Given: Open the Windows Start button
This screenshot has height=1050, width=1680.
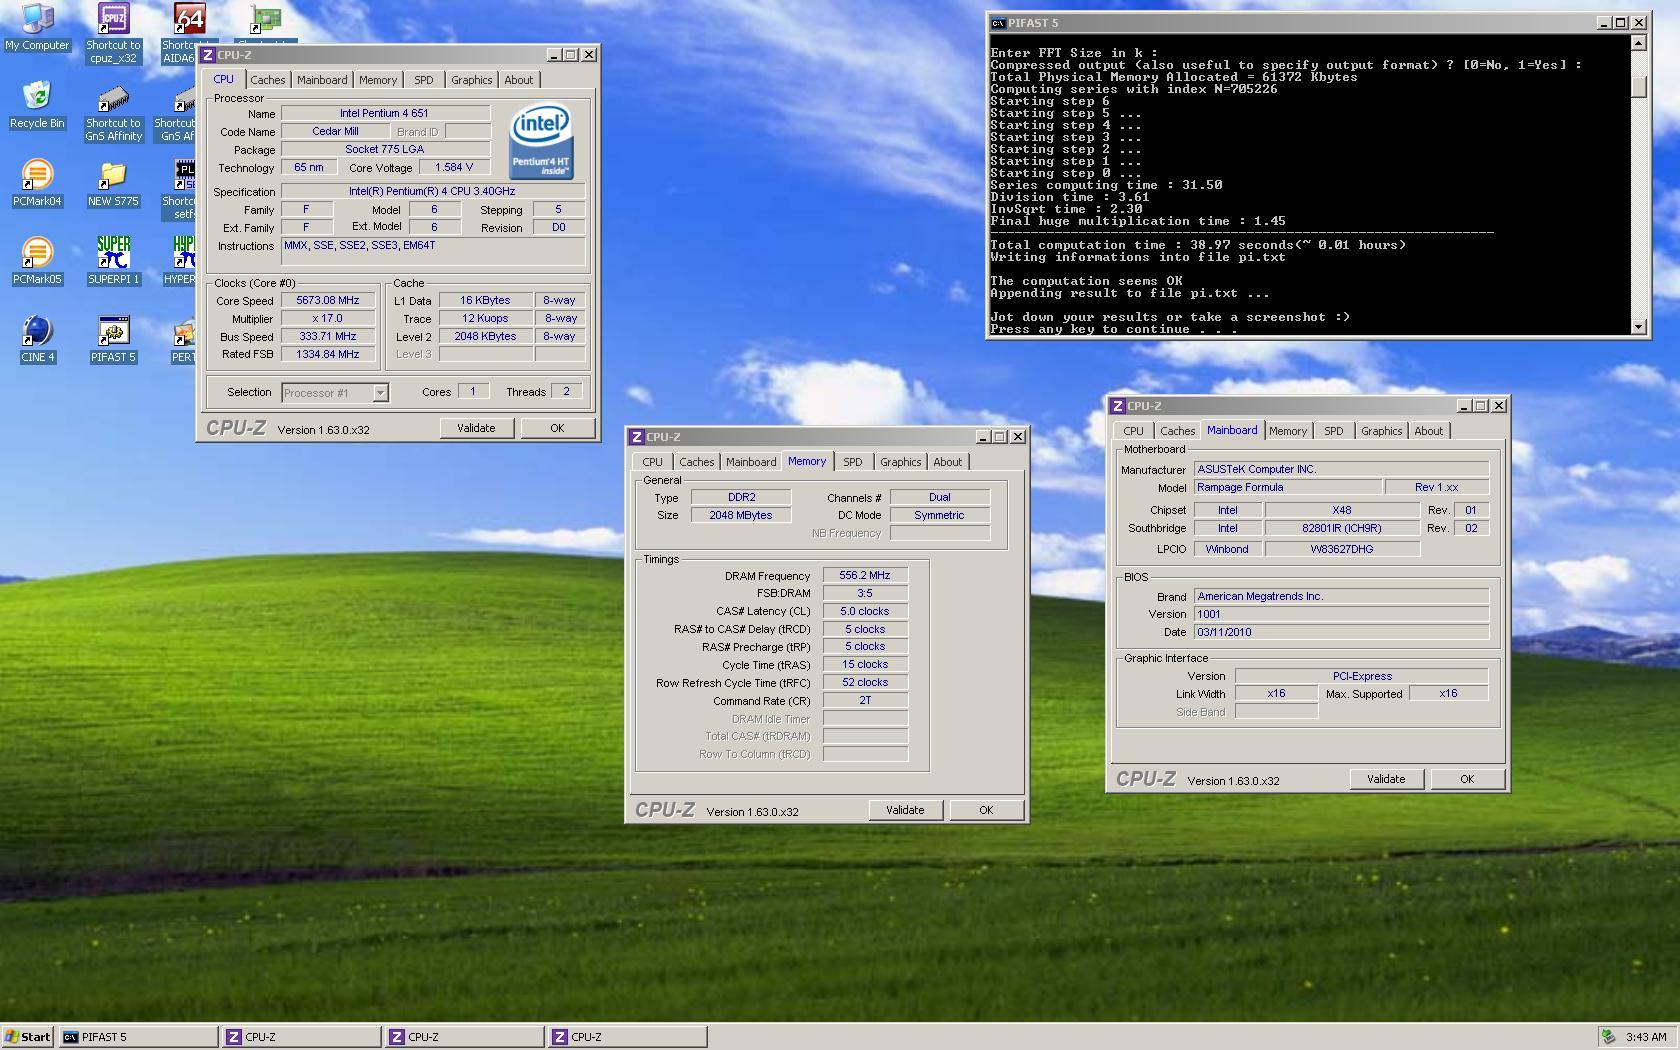Looking at the screenshot, I should pyautogui.click(x=28, y=1037).
